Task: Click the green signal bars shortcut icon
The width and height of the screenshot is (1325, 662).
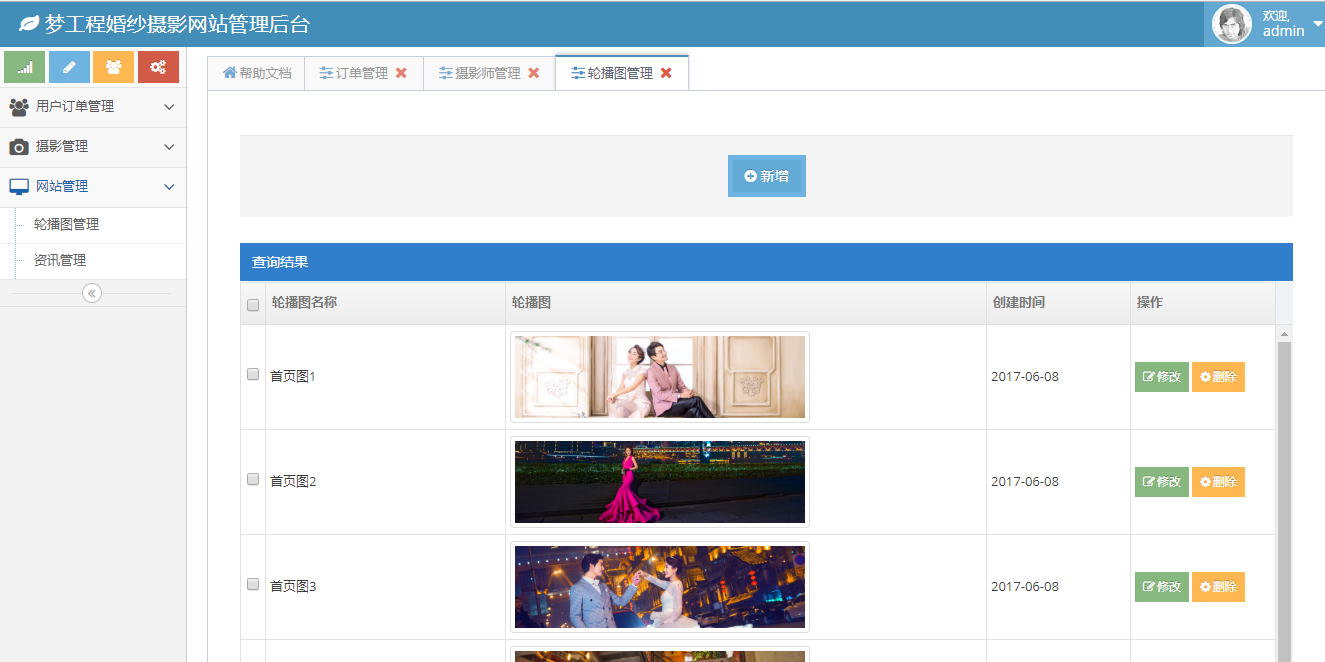Action: click(24, 67)
